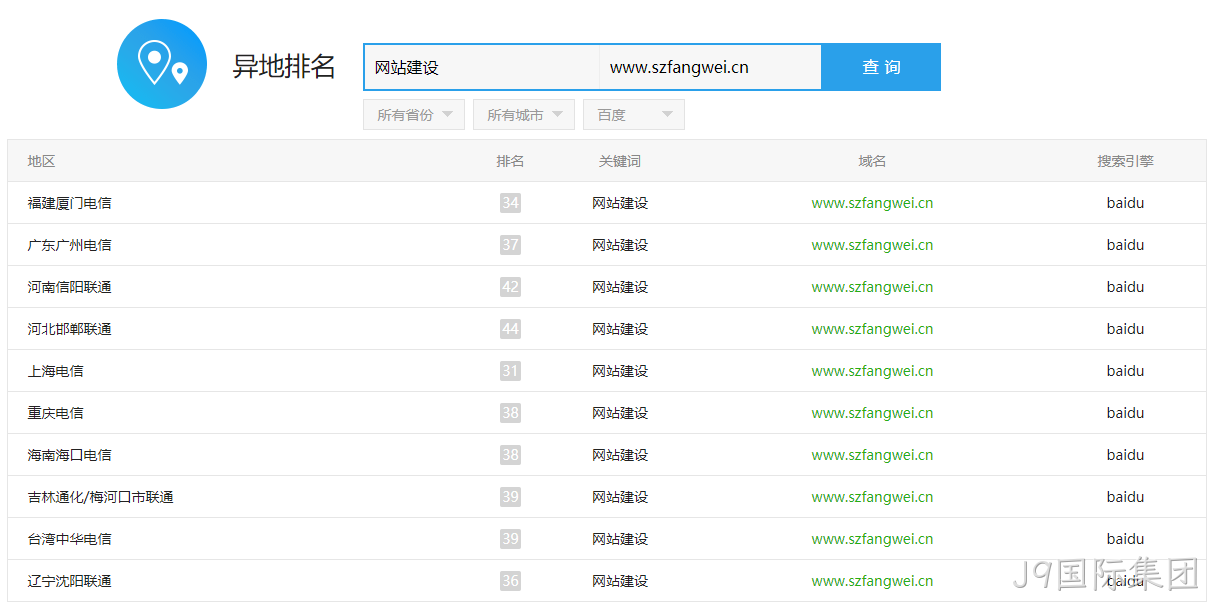The image size is (1215, 605).
Task: Select the region text 福建厦门电信
Action: [69, 203]
